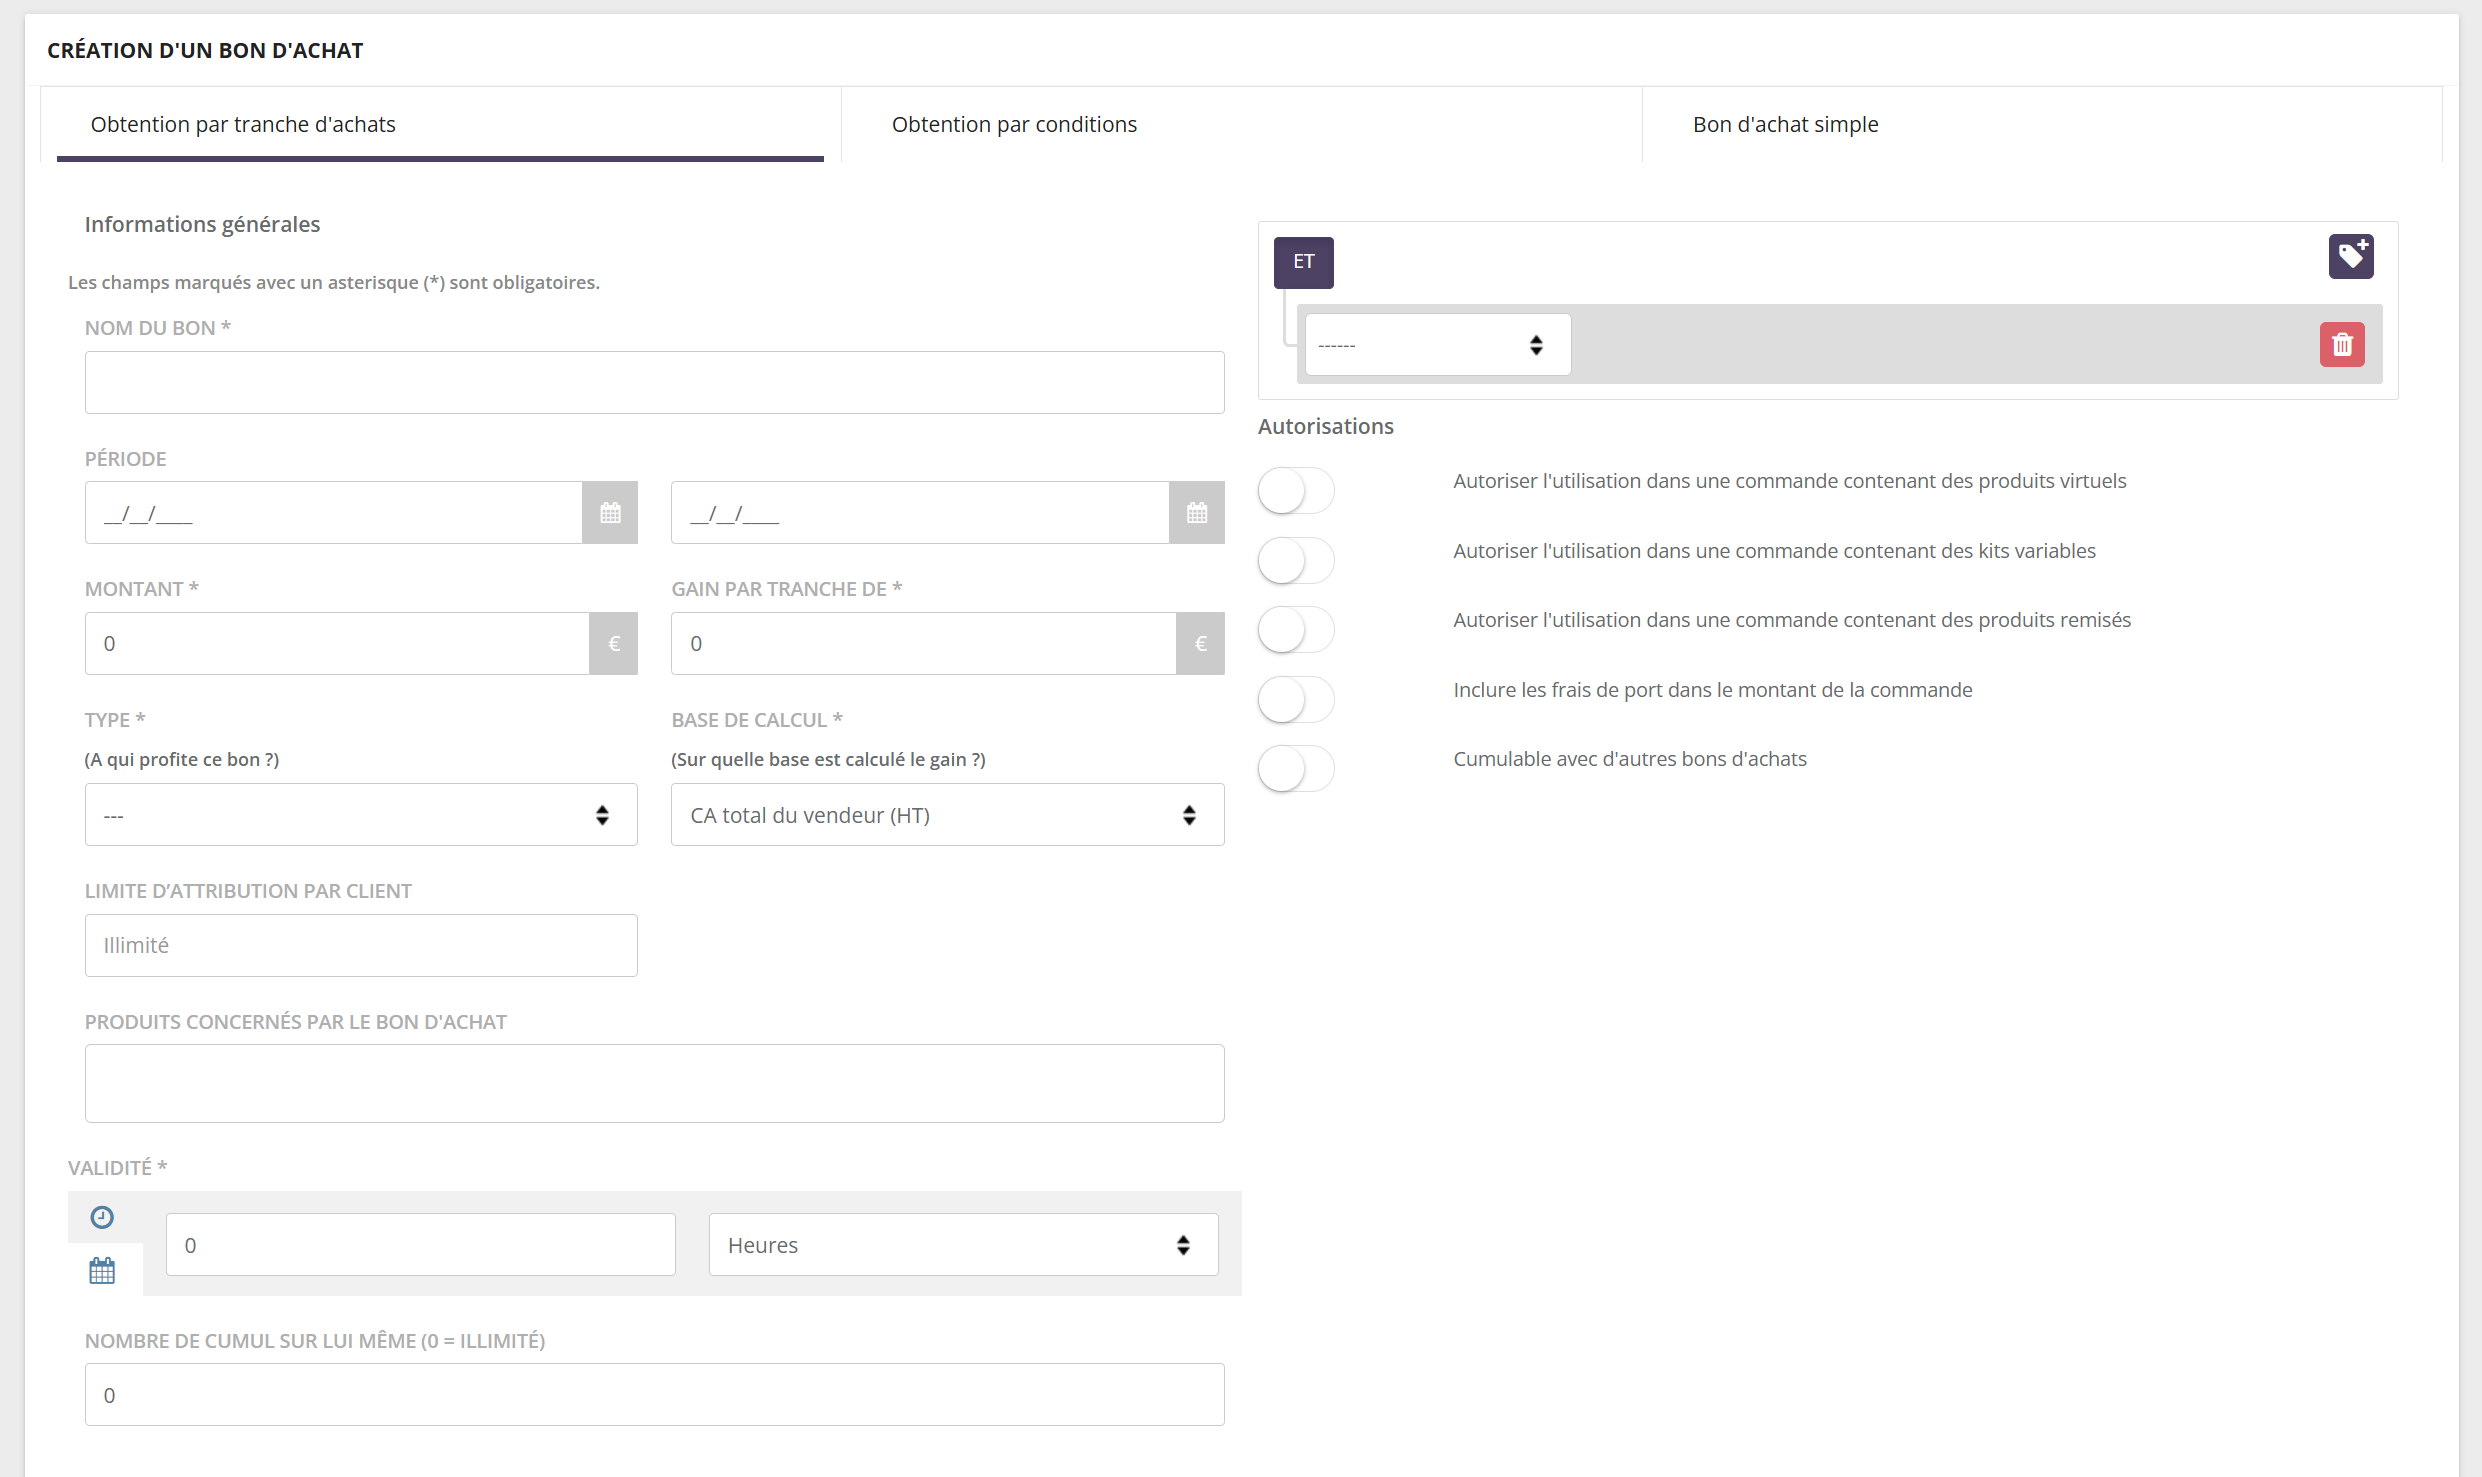This screenshot has width=2482, height=1477.
Task: Focus the Nom du bon field
Action: pyautogui.click(x=654, y=382)
